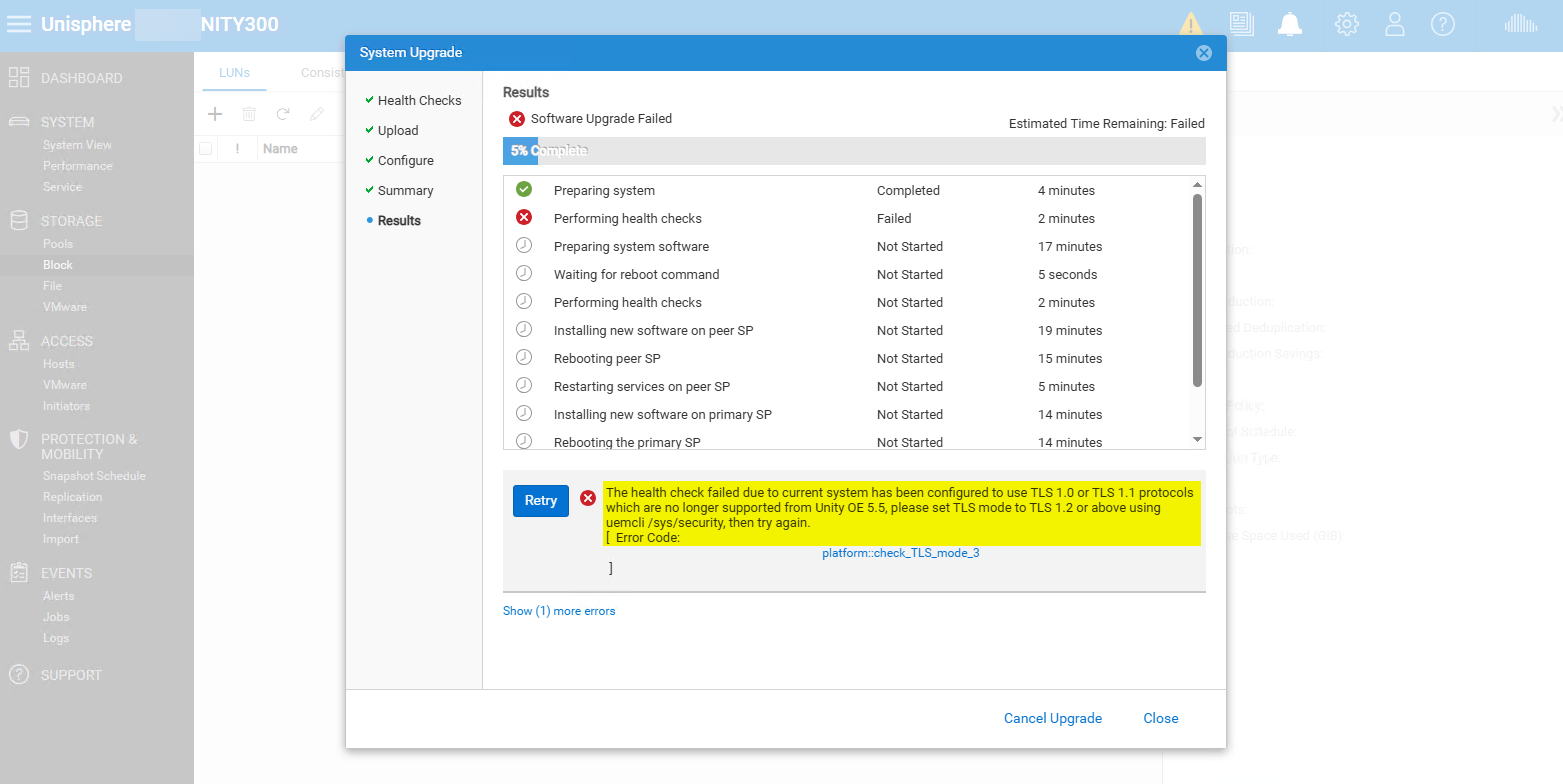Select Pools under Storage in sidebar
The image size is (1563, 784).
point(58,244)
